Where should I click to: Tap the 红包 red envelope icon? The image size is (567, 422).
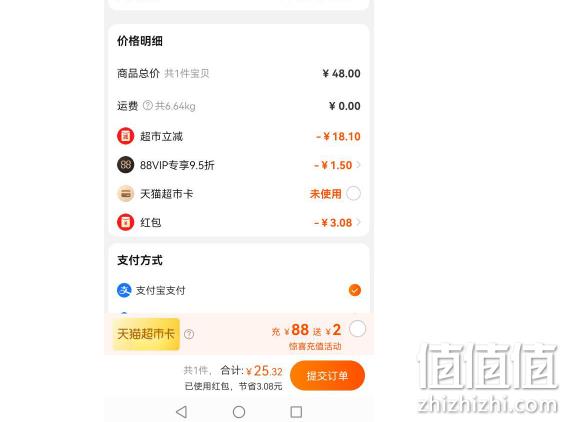(x=125, y=222)
